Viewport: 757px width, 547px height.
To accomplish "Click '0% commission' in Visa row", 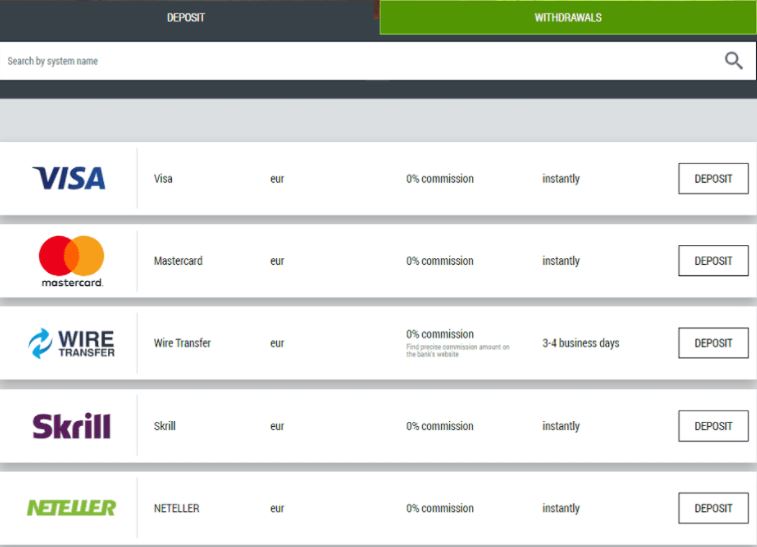I will click(440, 179).
